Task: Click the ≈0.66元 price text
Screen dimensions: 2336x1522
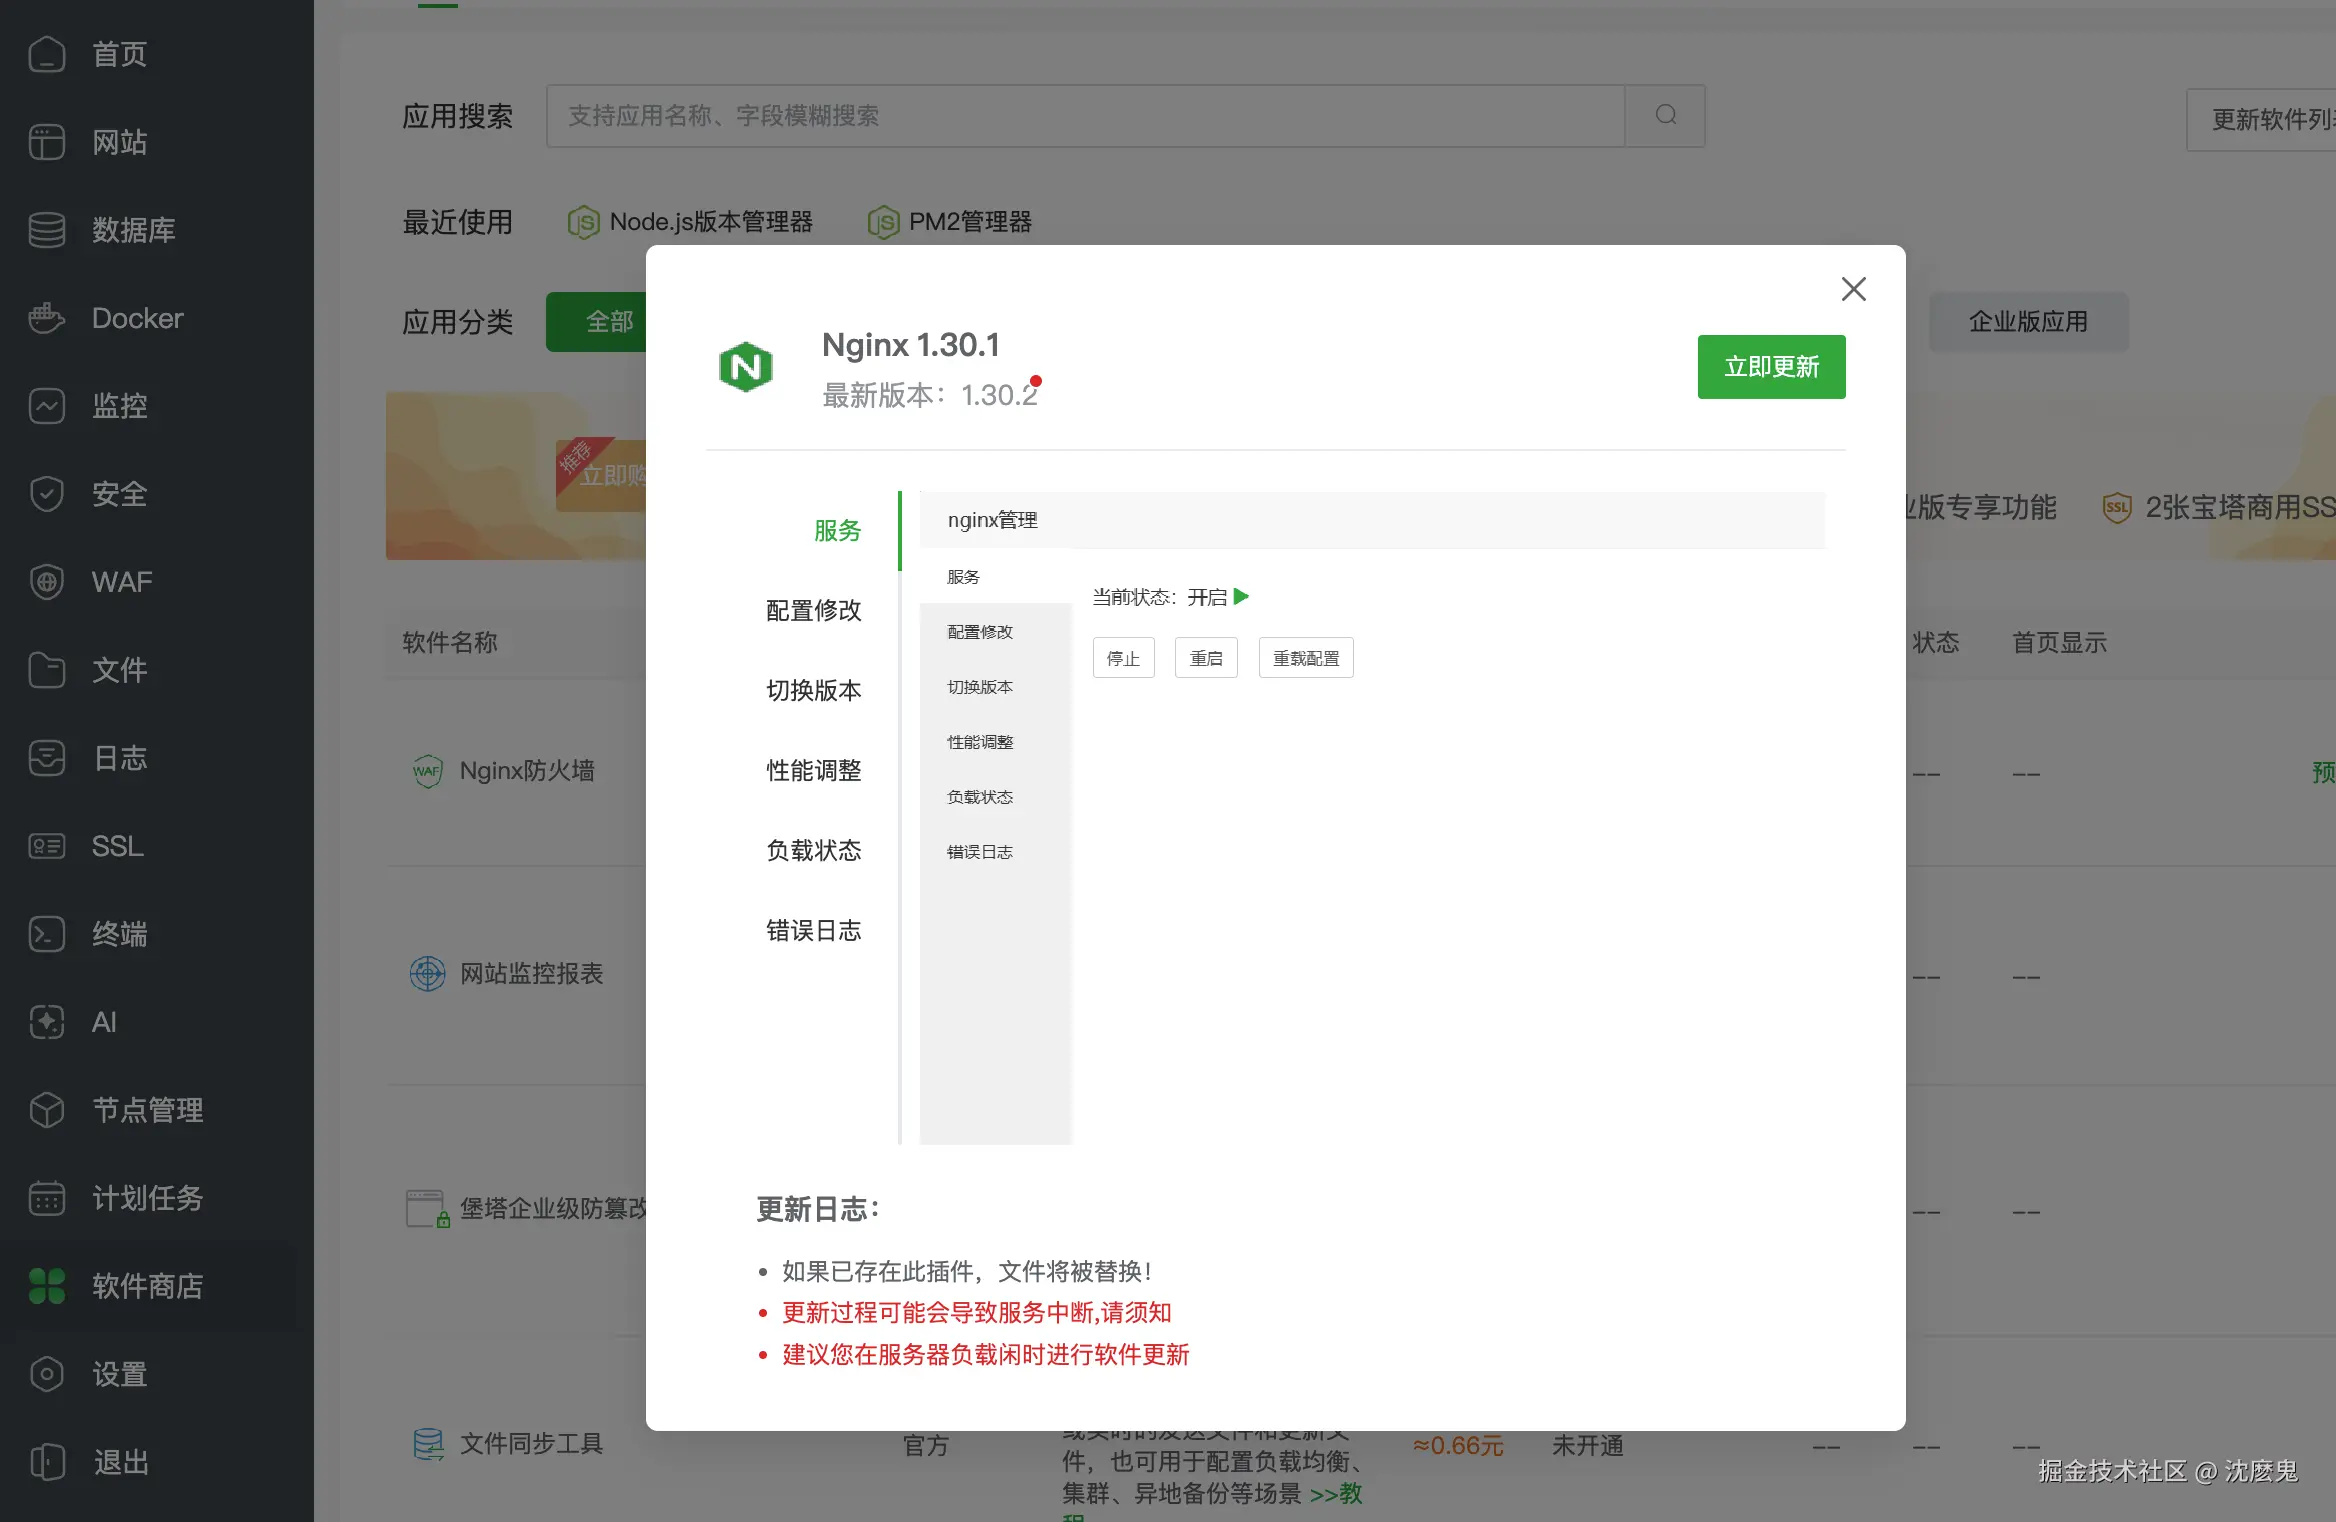Action: (x=1458, y=1446)
